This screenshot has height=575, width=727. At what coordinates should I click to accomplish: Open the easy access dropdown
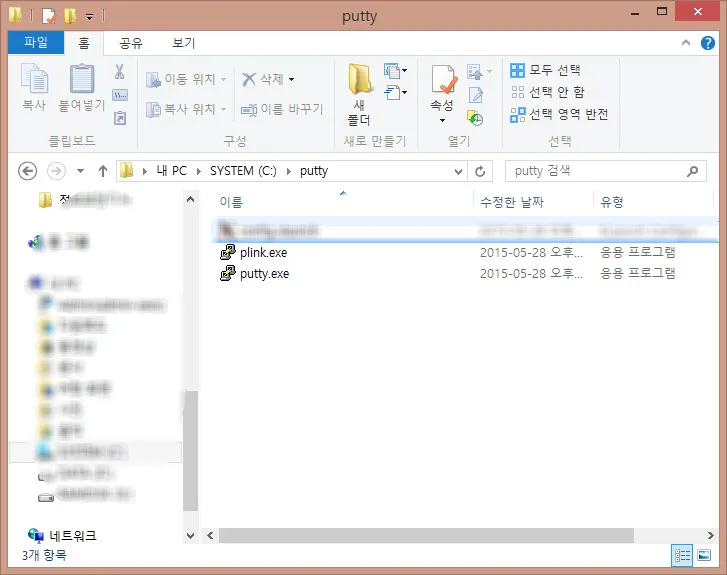coord(395,92)
